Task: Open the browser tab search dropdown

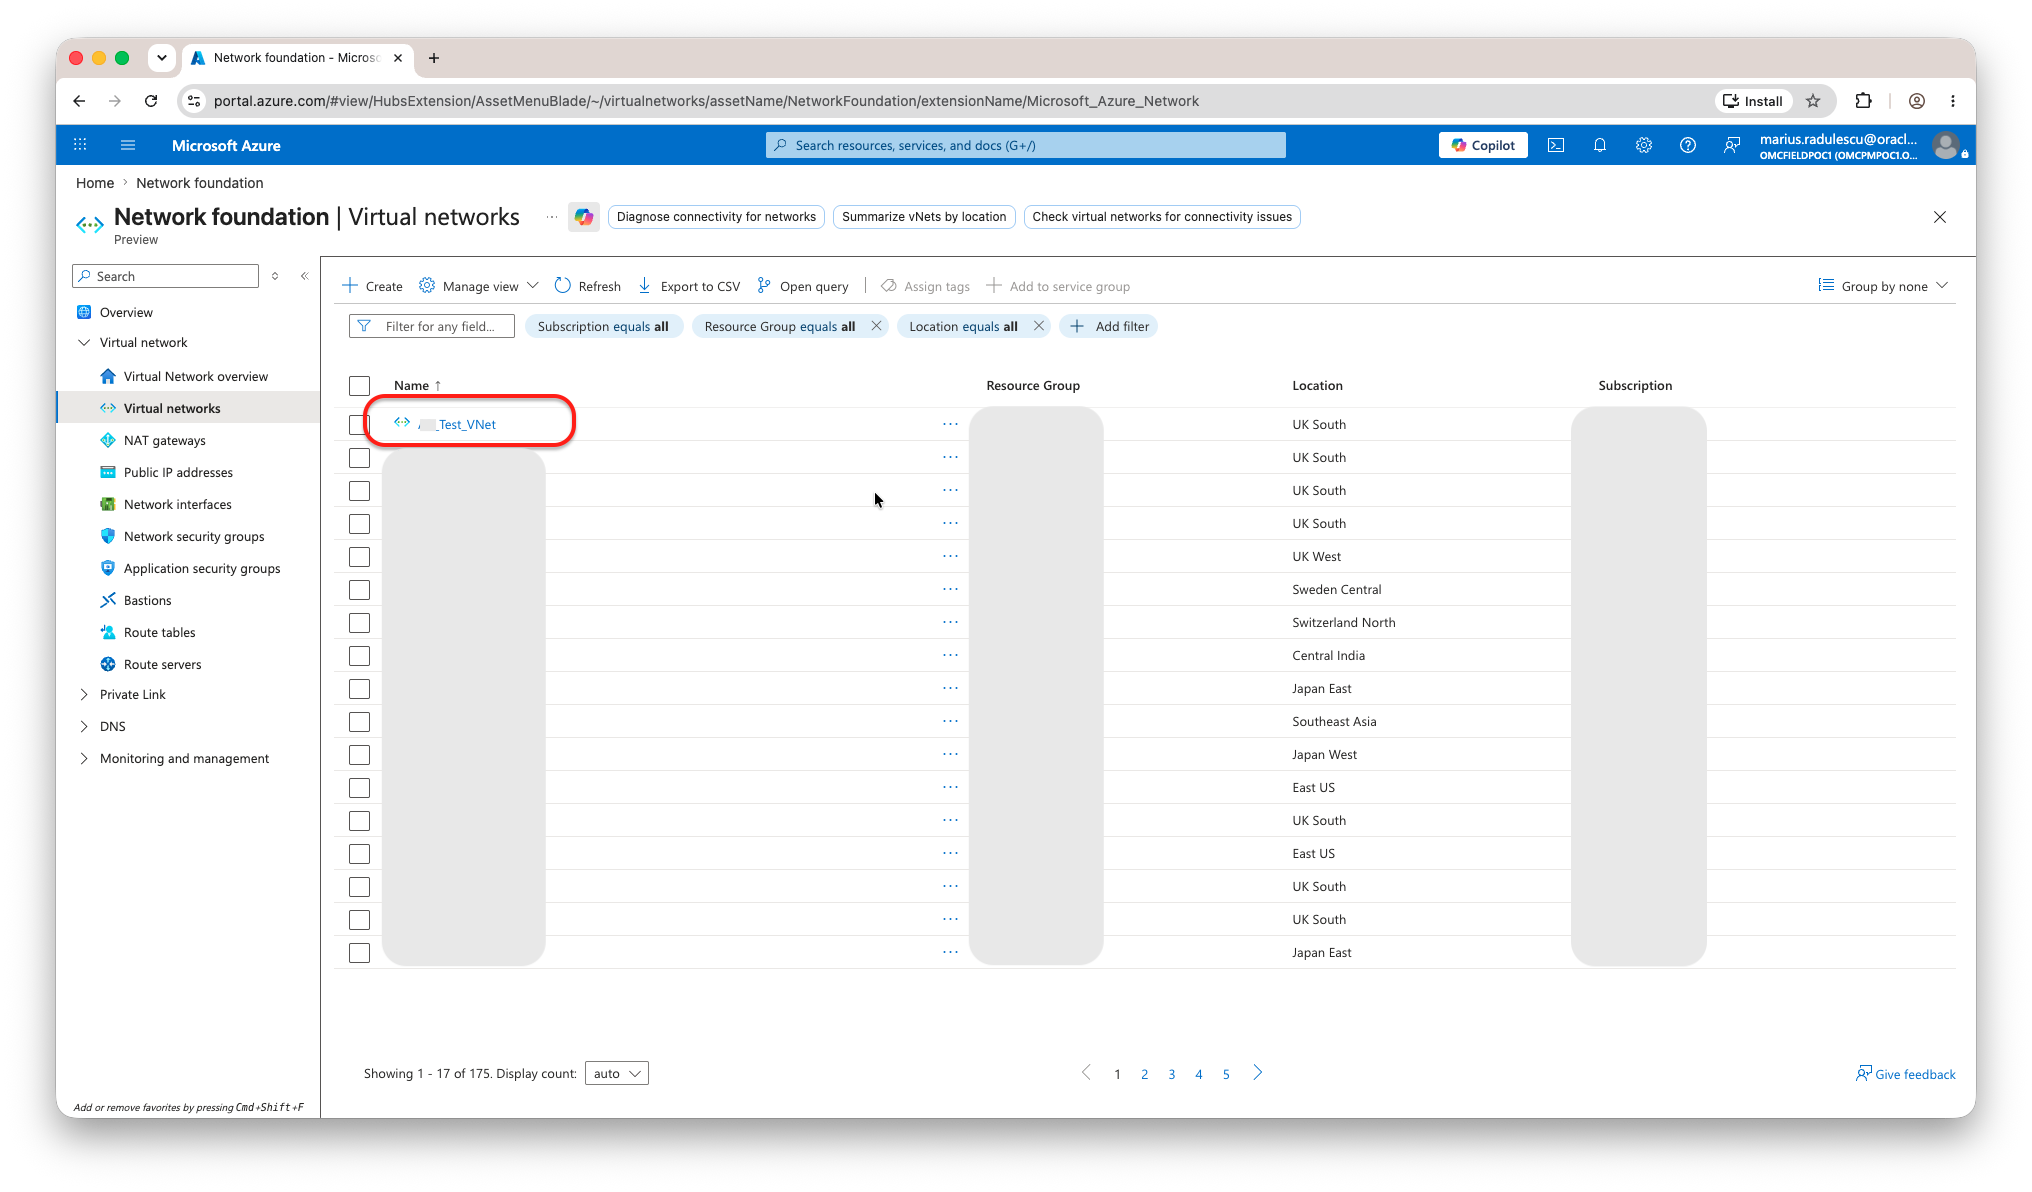Action: click(162, 58)
